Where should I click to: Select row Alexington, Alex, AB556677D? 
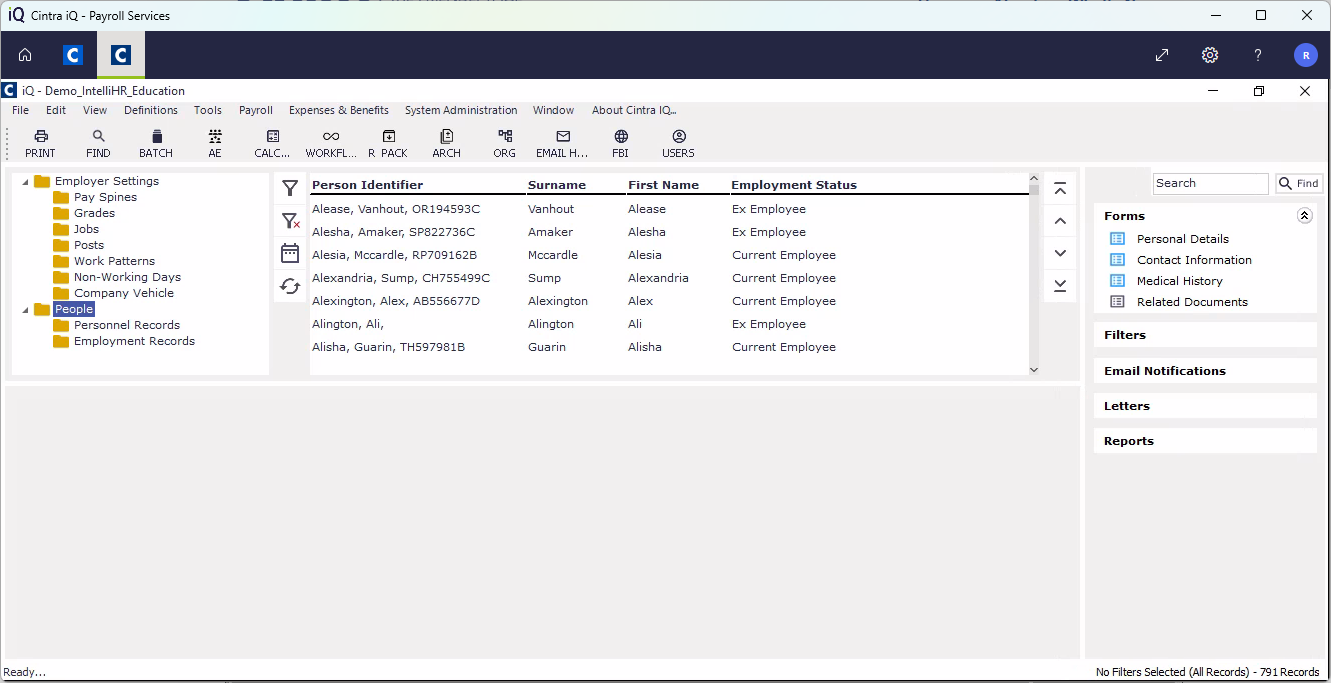pos(669,301)
